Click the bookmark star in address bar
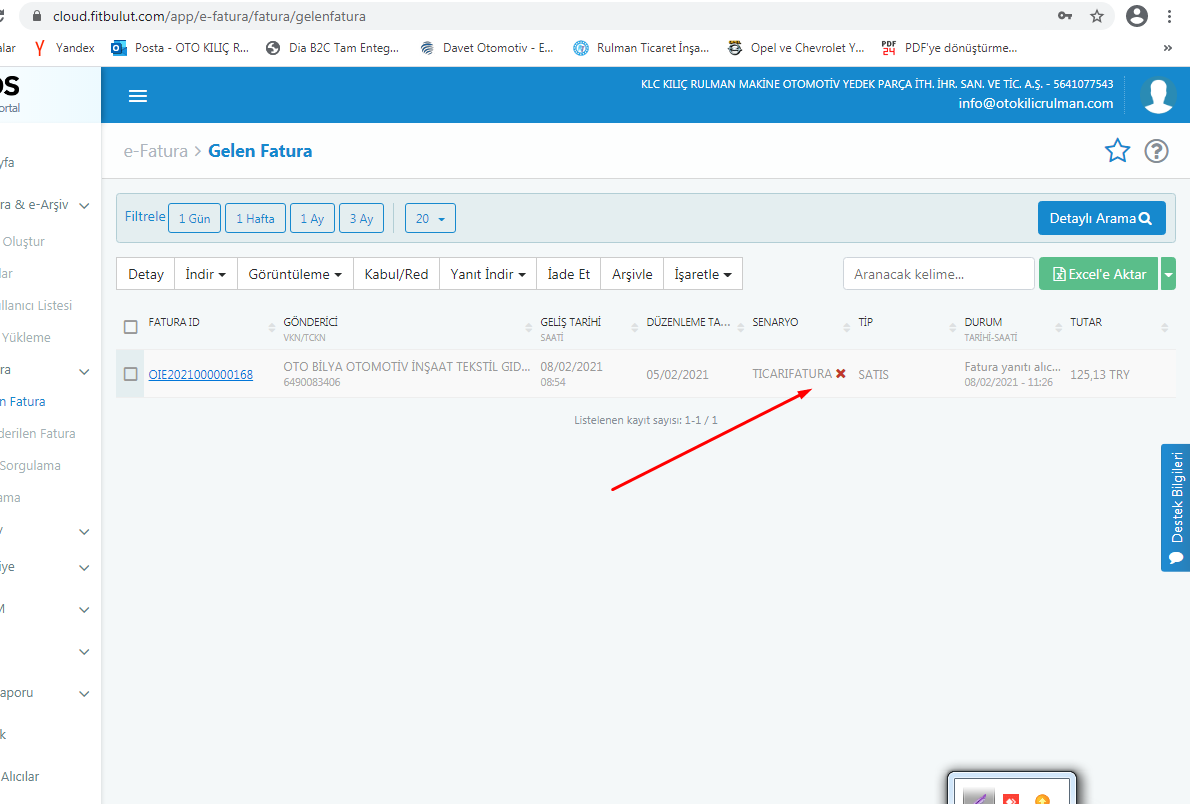The width and height of the screenshot is (1190, 804). 1097,16
